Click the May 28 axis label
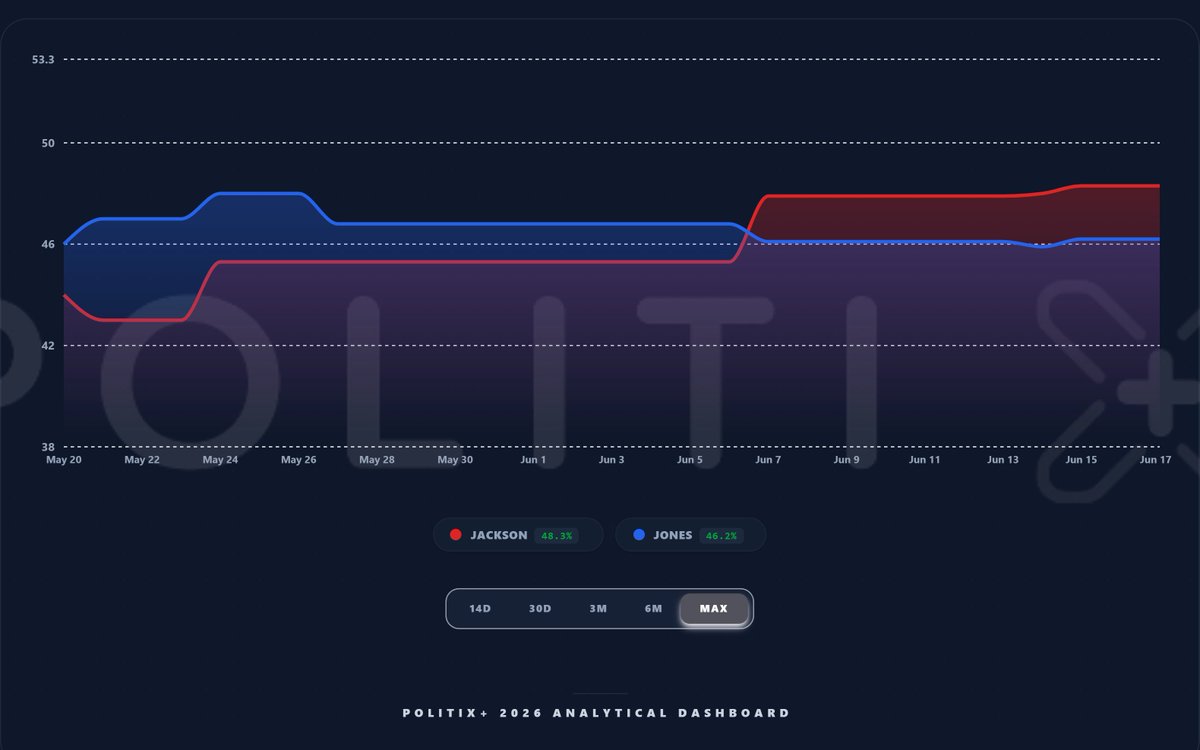1200x750 pixels. (x=377, y=460)
